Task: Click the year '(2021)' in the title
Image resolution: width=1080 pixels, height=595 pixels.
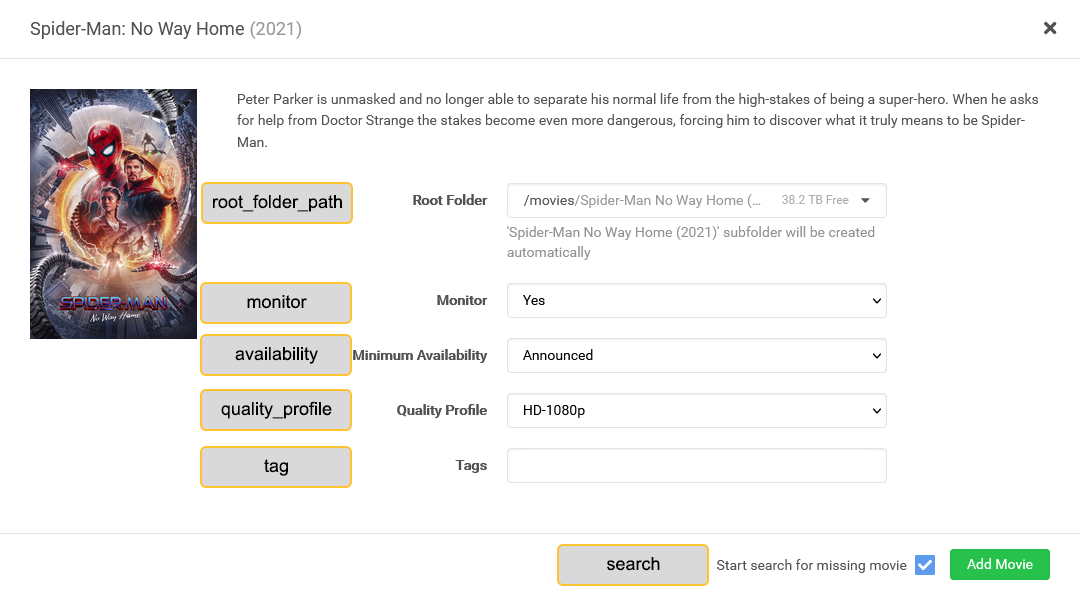Action: pyautogui.click(x=276, y=29)
